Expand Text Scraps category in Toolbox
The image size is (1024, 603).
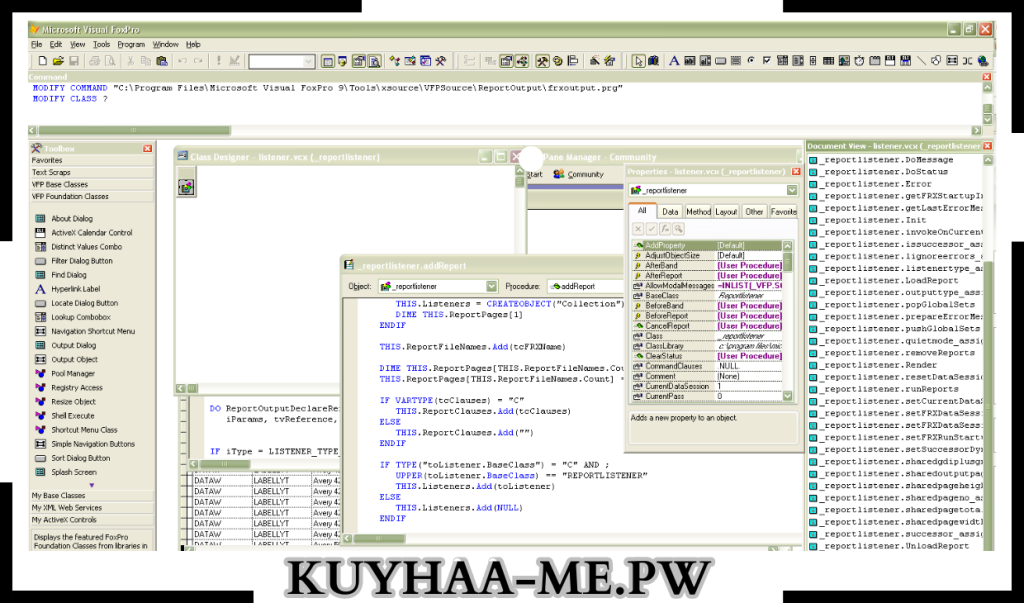(x=91, y=172)
